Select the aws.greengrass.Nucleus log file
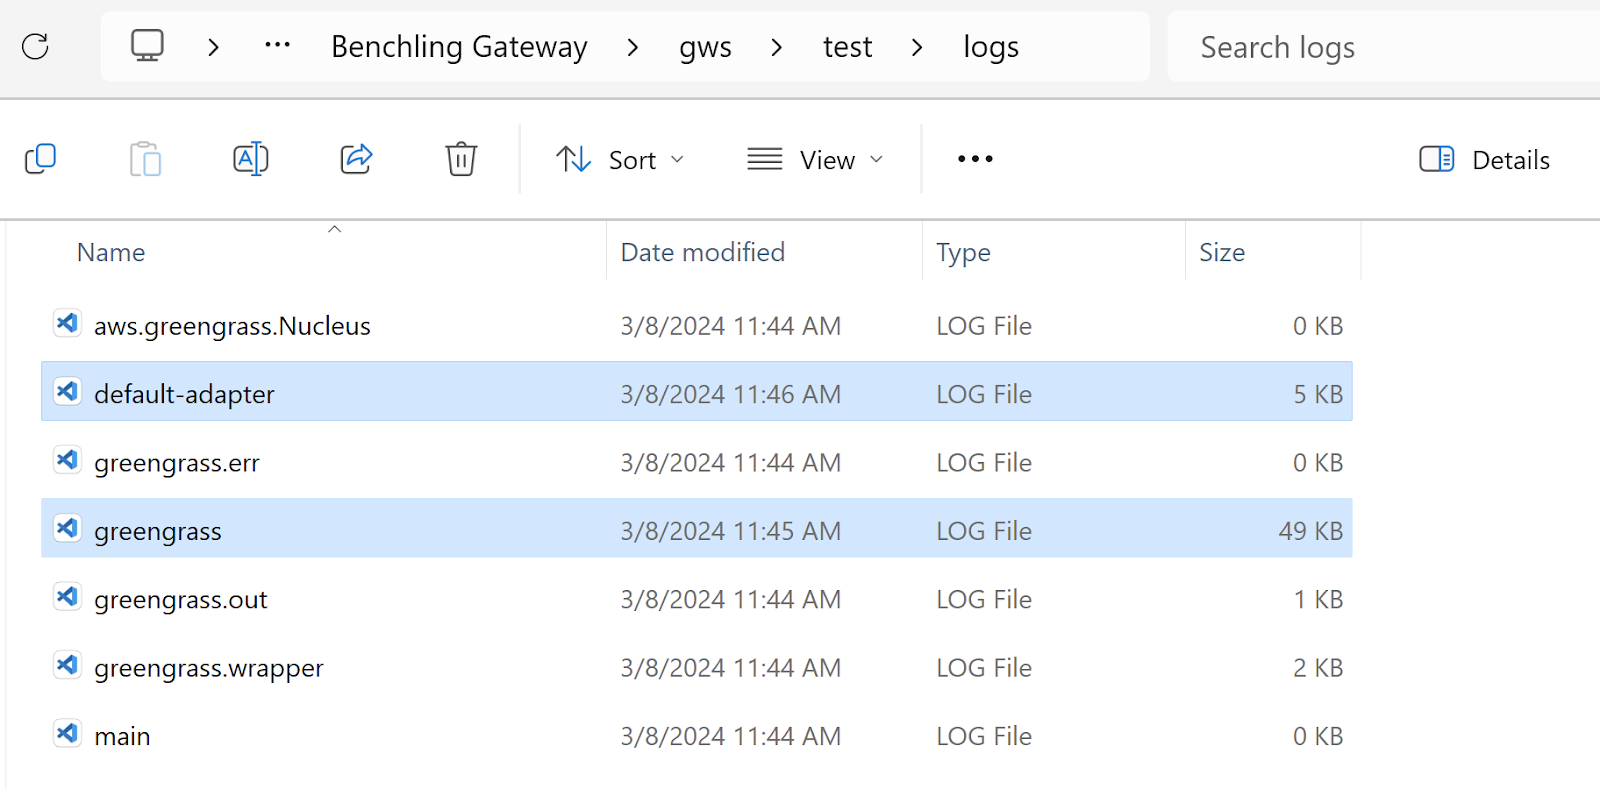This screenshot has height=789, width=1600. [232, 326]
